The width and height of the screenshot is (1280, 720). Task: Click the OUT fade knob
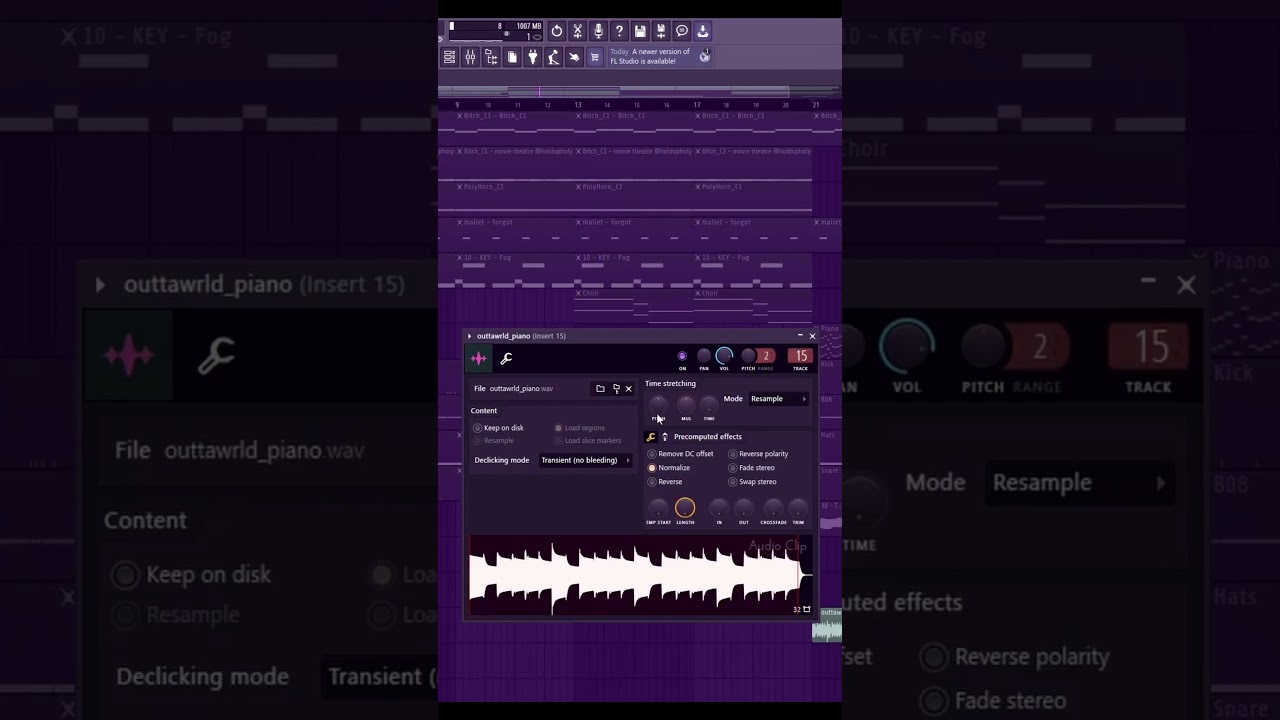tap(744, 508)
